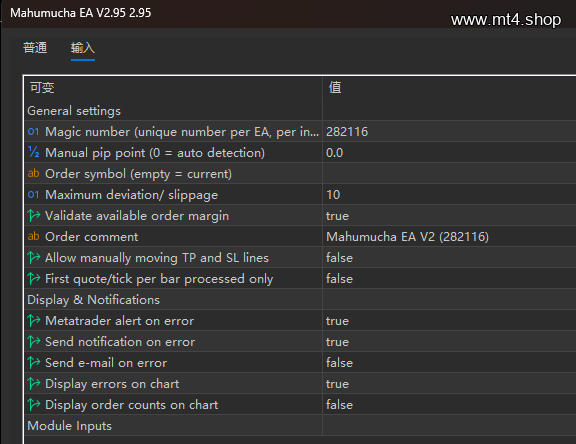Click the boolean icon beside First quote/tick per bar
The image size is (576, 444).
click(x=33, y=278)
